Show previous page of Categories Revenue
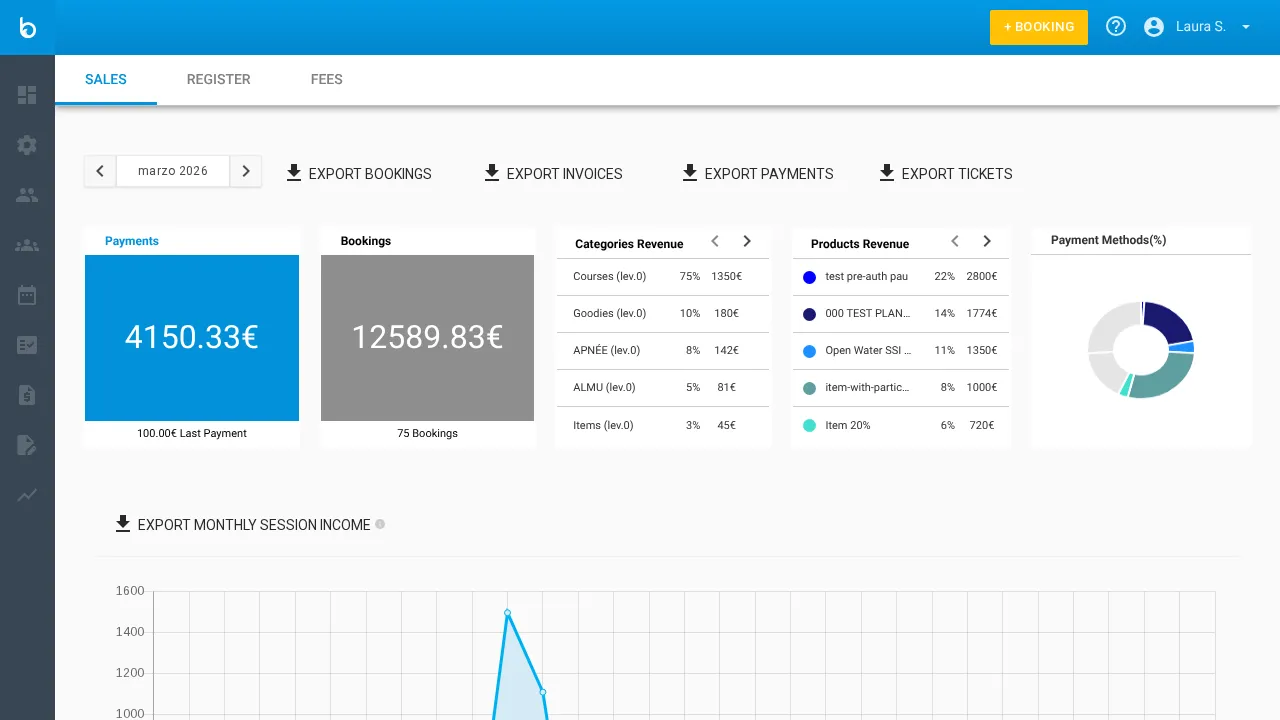 715,241
